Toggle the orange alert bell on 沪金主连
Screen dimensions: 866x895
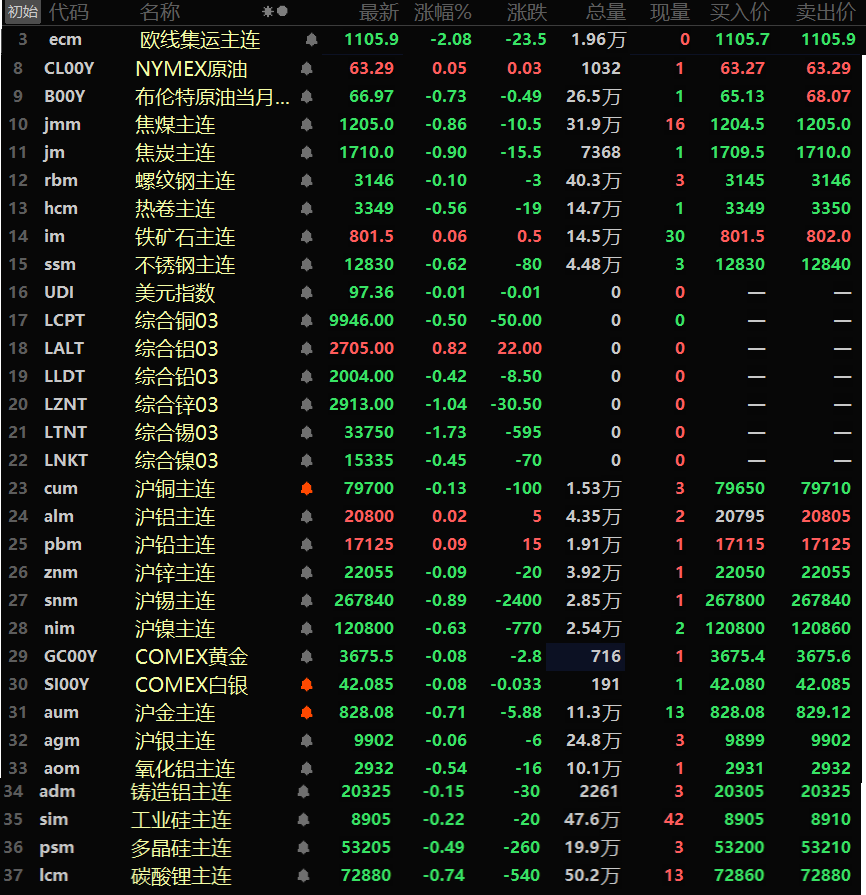(306, 713)
